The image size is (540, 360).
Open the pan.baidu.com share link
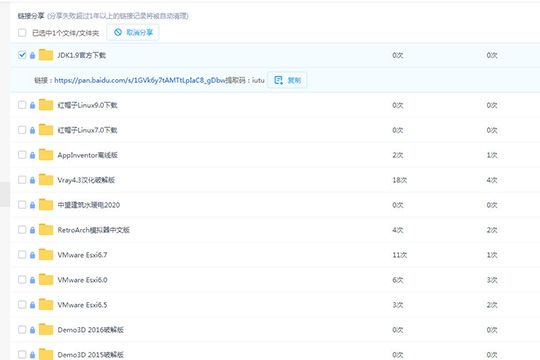pyautogui.click(x=140, y=80)
